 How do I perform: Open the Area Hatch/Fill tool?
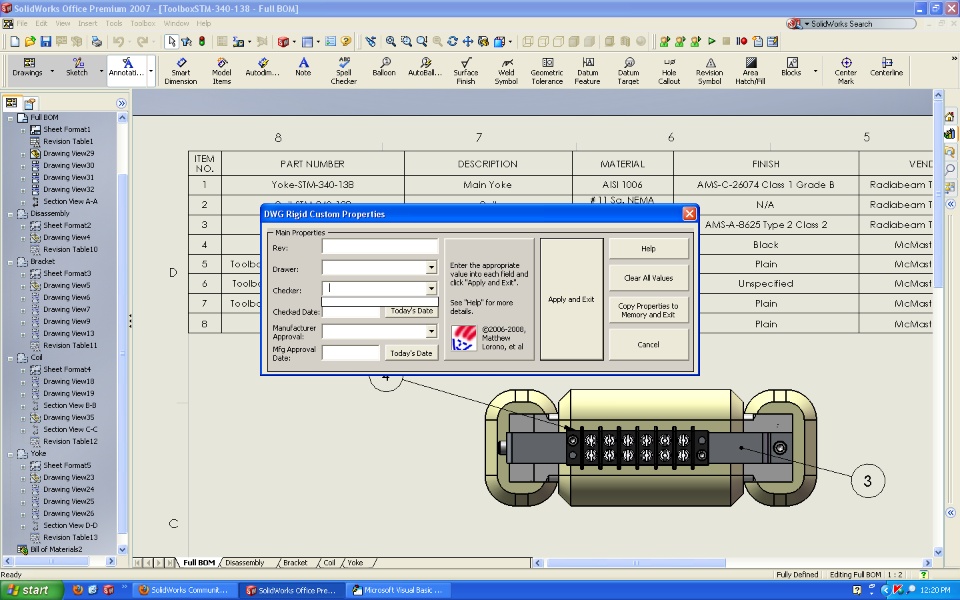751,71
